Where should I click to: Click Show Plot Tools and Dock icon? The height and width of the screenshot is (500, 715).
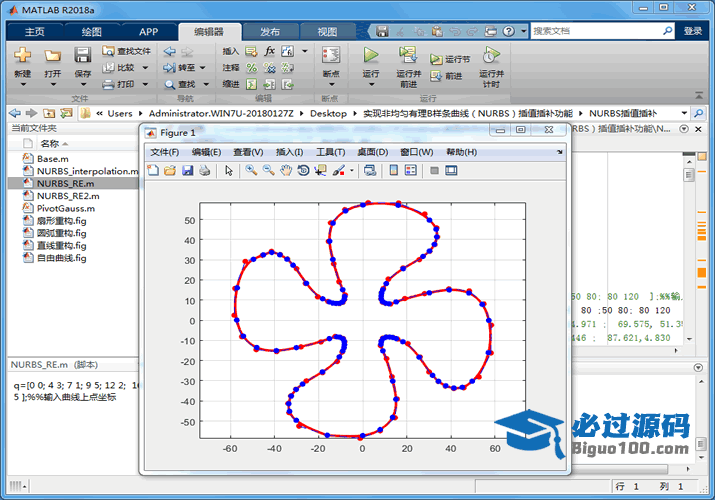coord(451,170)
